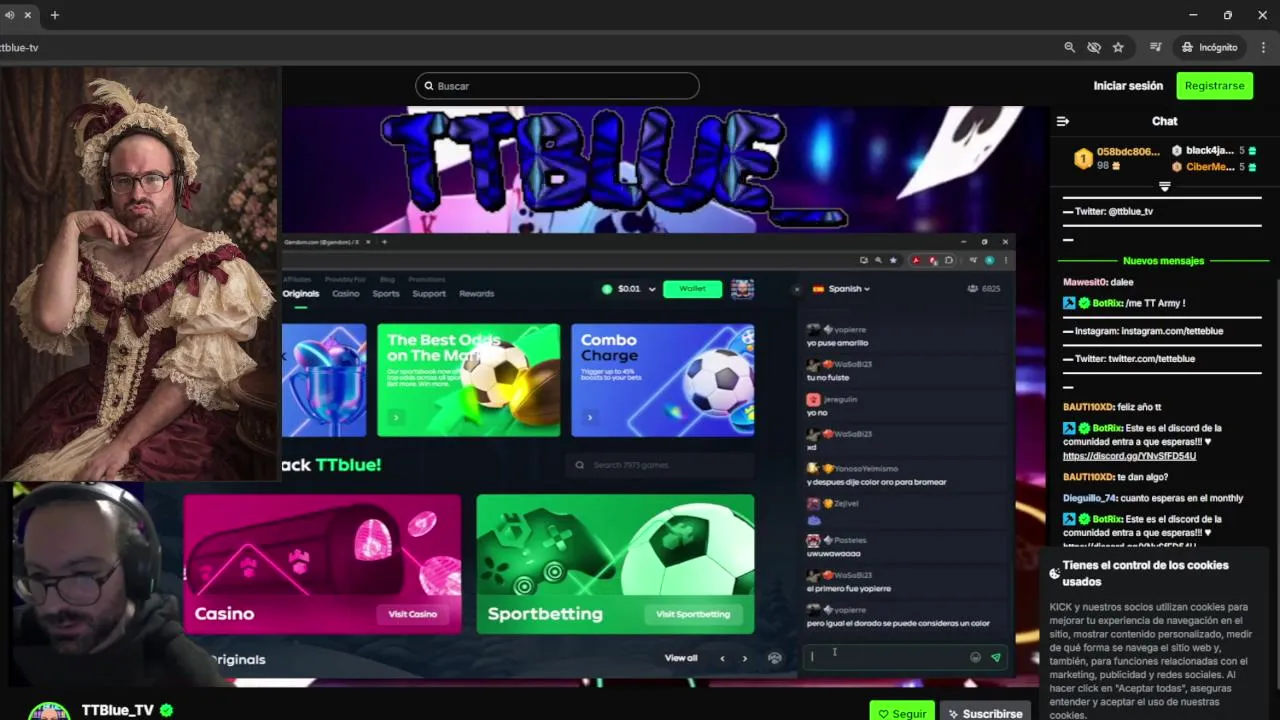
Task: Click previous arrow beside View all
Action: (x=722, y=658)
